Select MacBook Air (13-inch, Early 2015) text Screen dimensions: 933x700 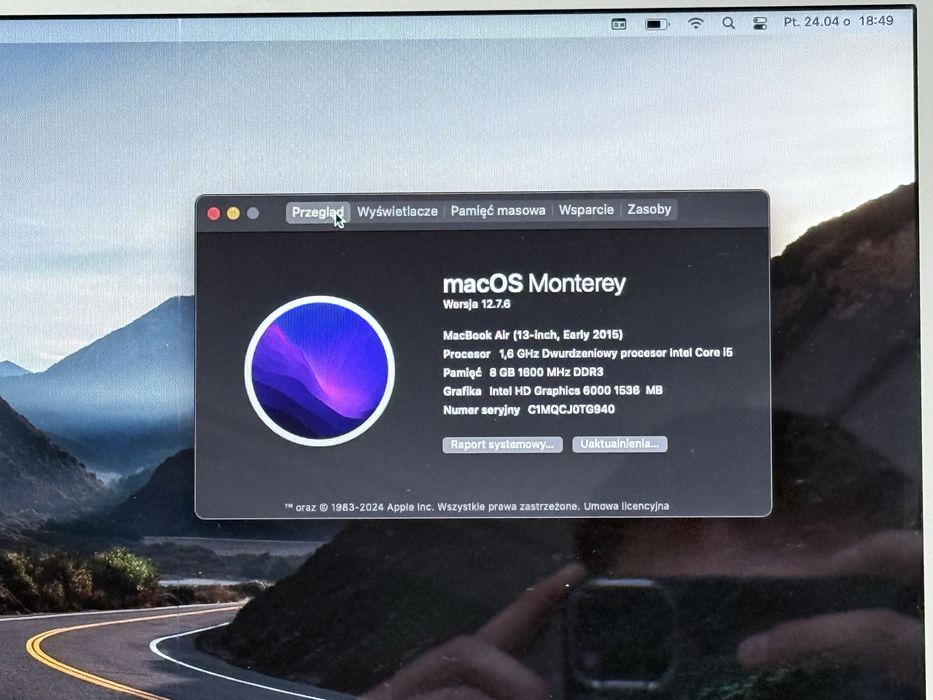click(533, 335)
